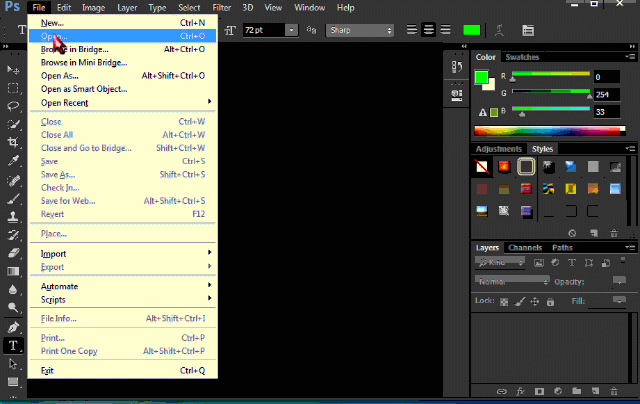The image size is (640, 404).
Task: Switch to the Adjustments tab
Action: (x=498, y=149)
